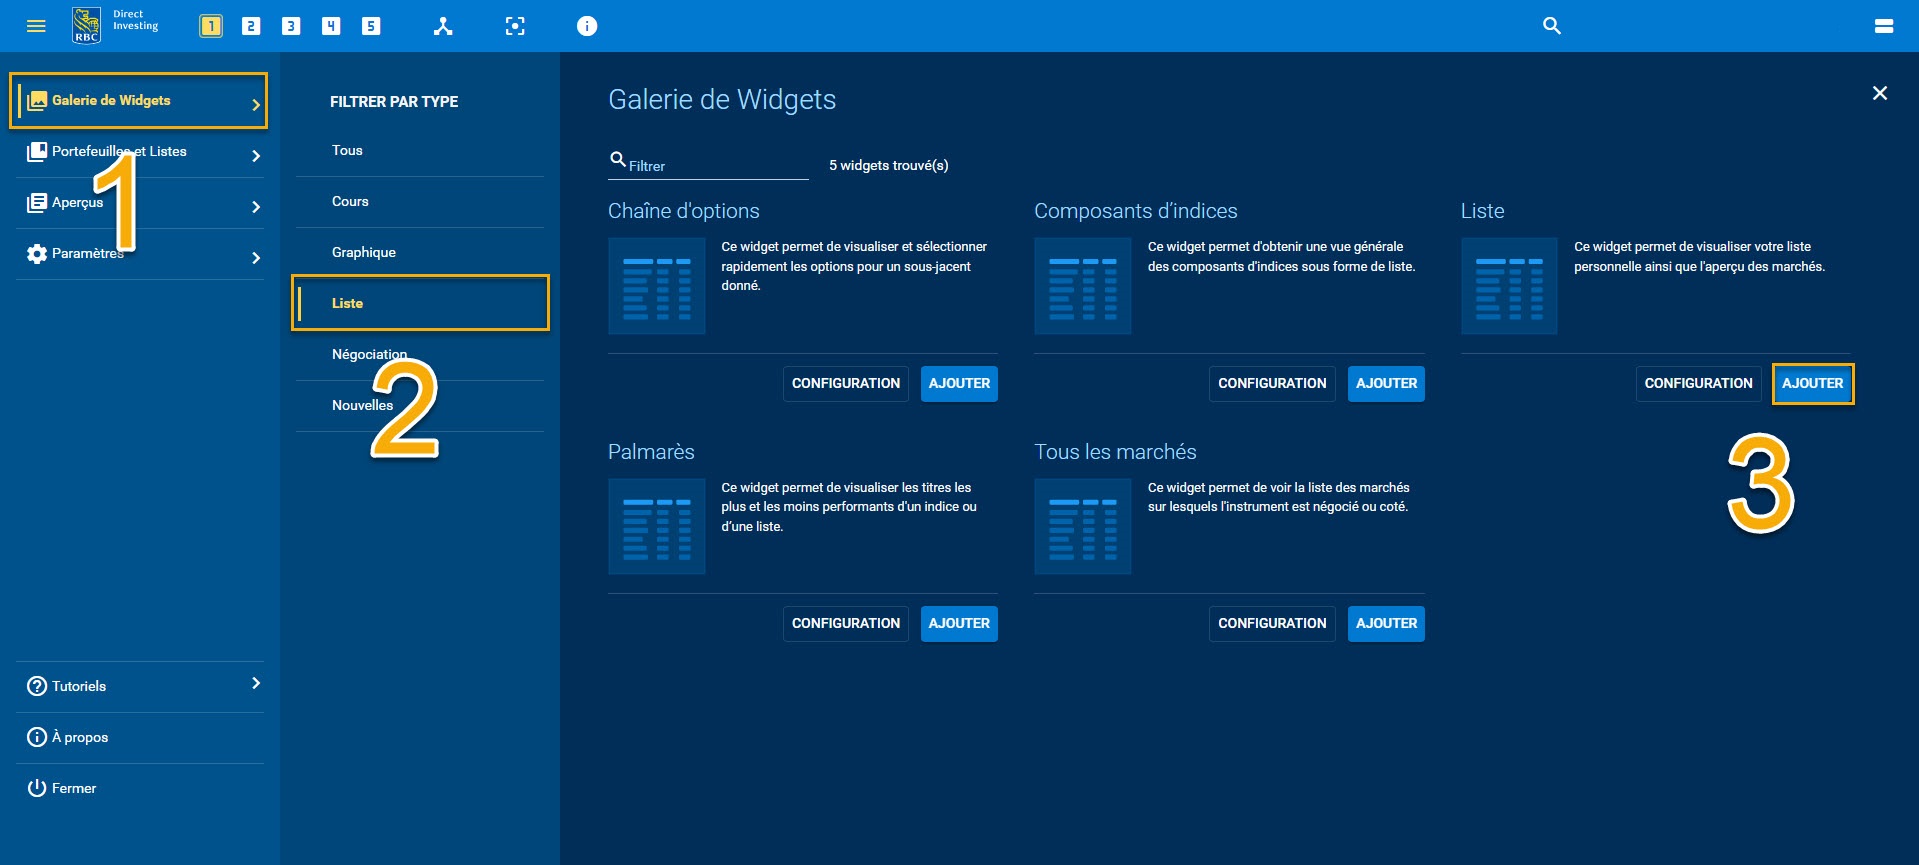Add the Liste widget with AJOUTER
Viewport: 1919px width, 865px height.
tap(1812, 384)
